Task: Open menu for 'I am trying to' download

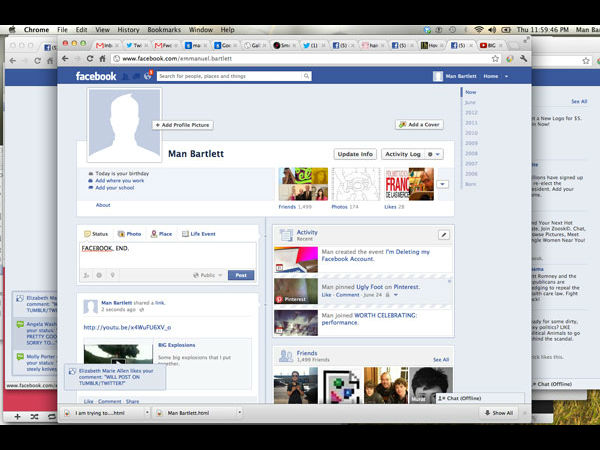Action: point(147,412)
